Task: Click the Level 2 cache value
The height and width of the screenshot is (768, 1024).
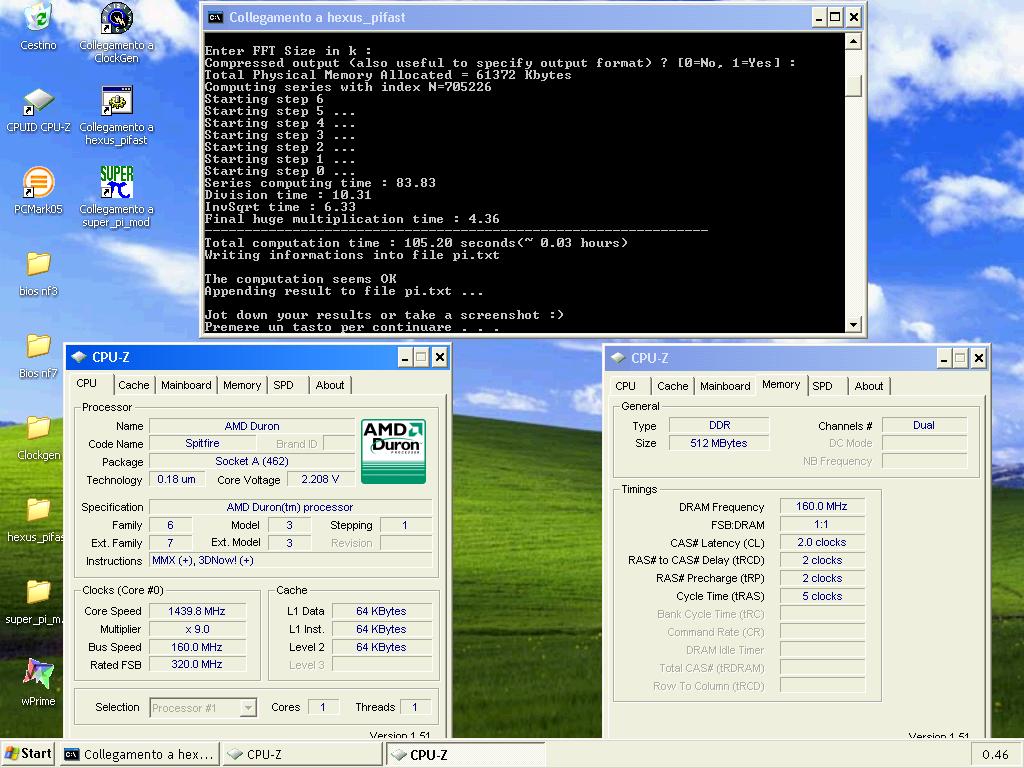Action: [x=381, y=647]
